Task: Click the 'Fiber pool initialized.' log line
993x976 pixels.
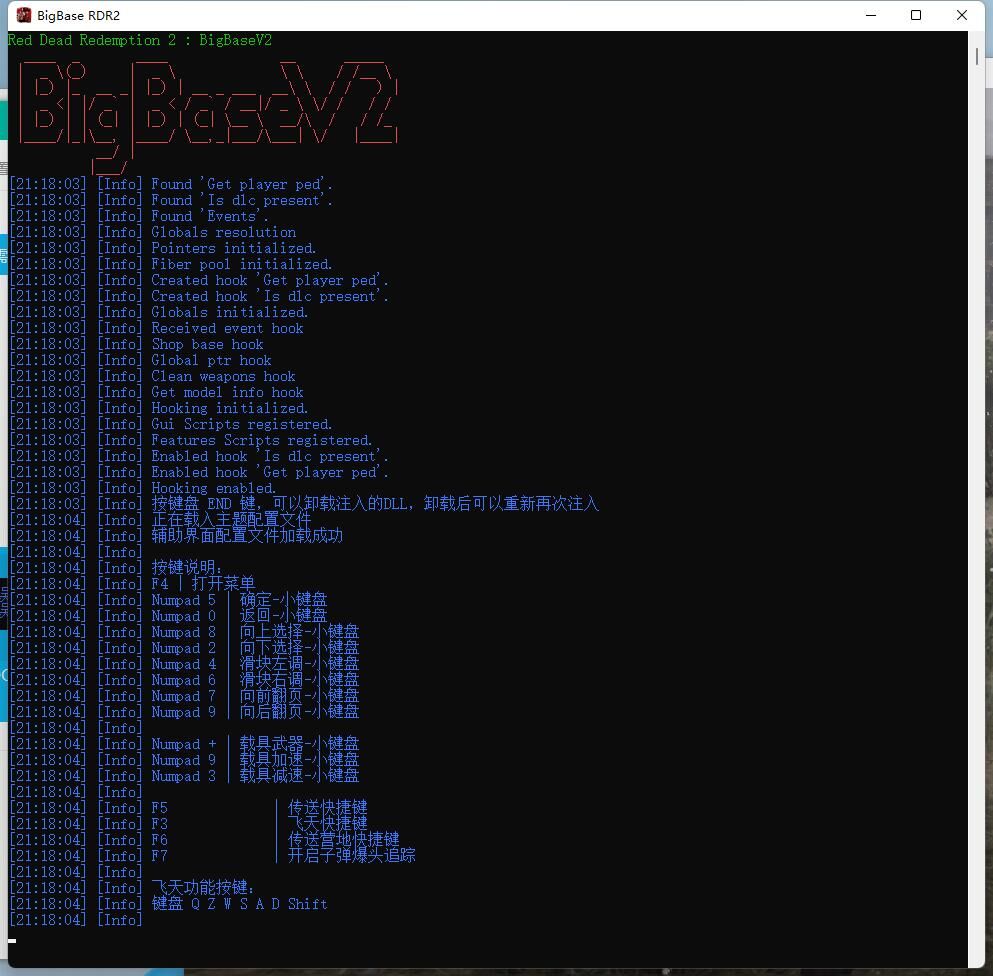Action: coord(171,264)
